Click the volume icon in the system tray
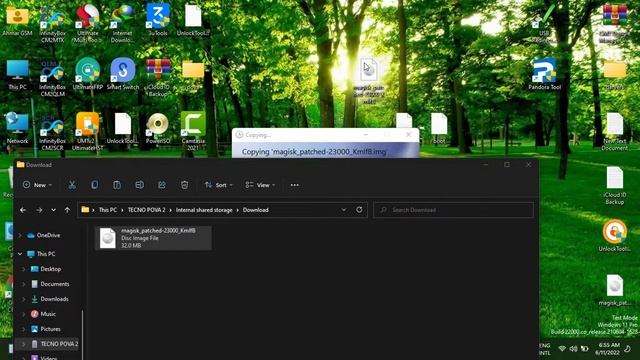 point(573,349)
